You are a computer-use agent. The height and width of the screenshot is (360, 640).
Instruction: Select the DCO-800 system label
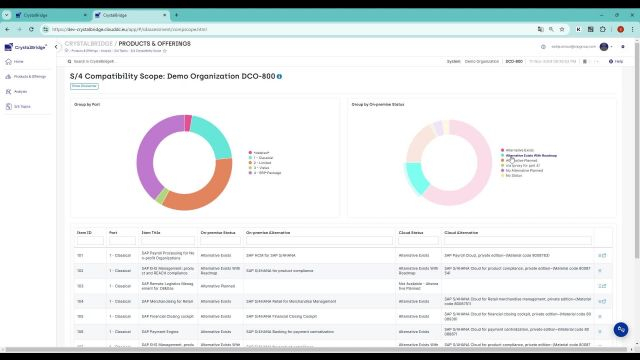514,62
